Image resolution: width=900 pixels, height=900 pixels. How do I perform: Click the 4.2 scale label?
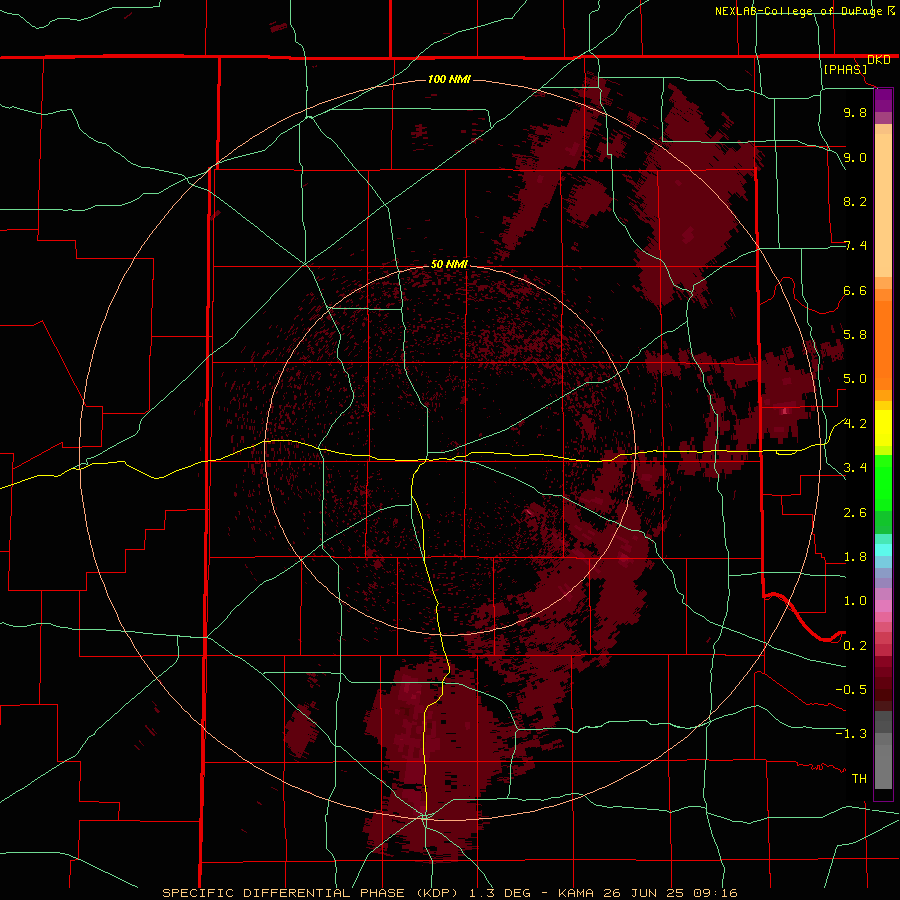(855, 424)
